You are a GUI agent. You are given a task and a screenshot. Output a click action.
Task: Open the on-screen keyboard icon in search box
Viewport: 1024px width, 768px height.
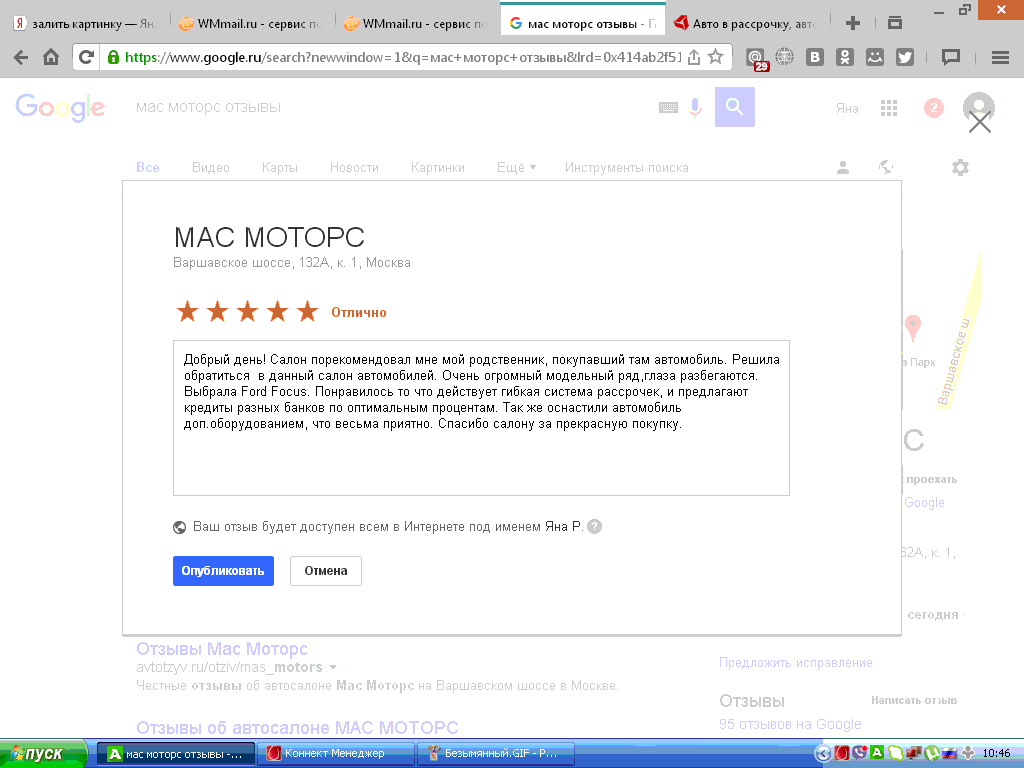[x=668, y=107]
